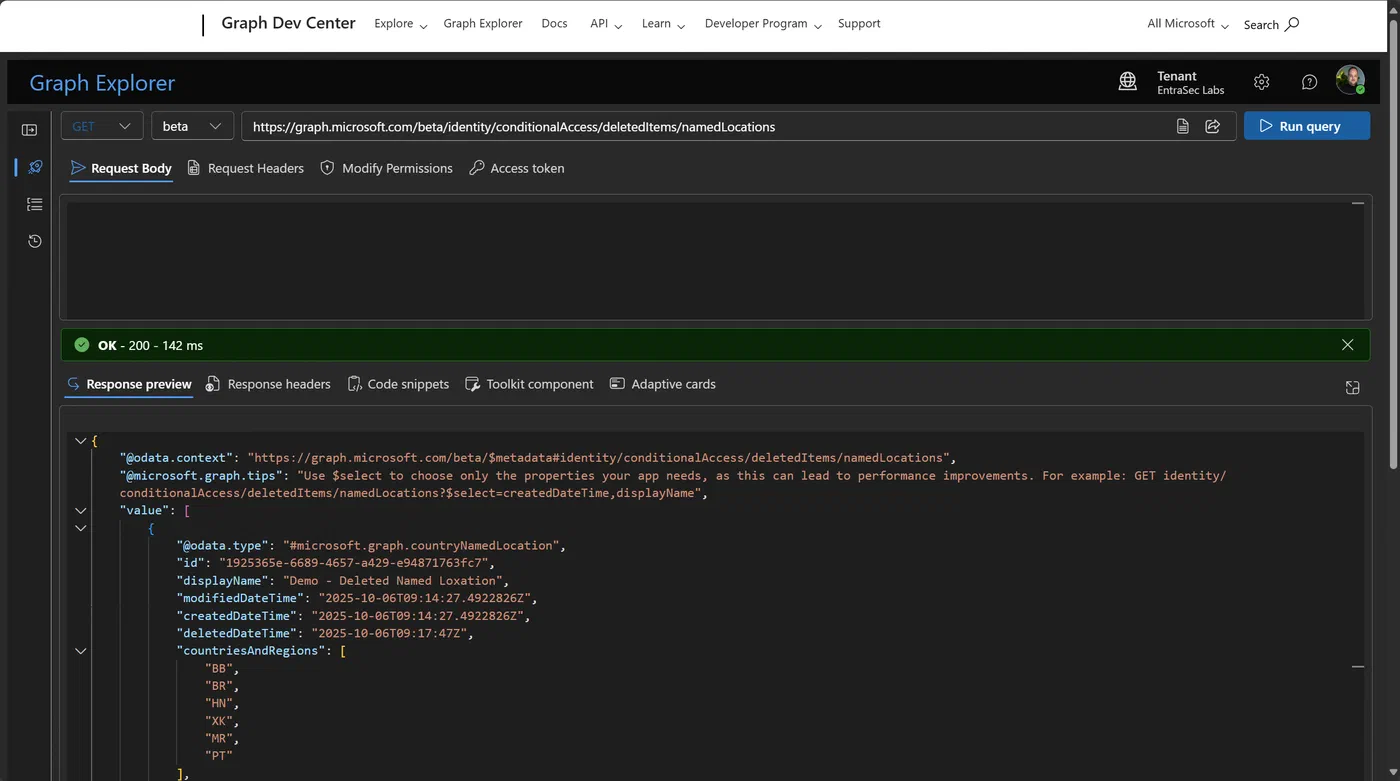
Task: Open the beta version dropdown
Action: (192, 126)
